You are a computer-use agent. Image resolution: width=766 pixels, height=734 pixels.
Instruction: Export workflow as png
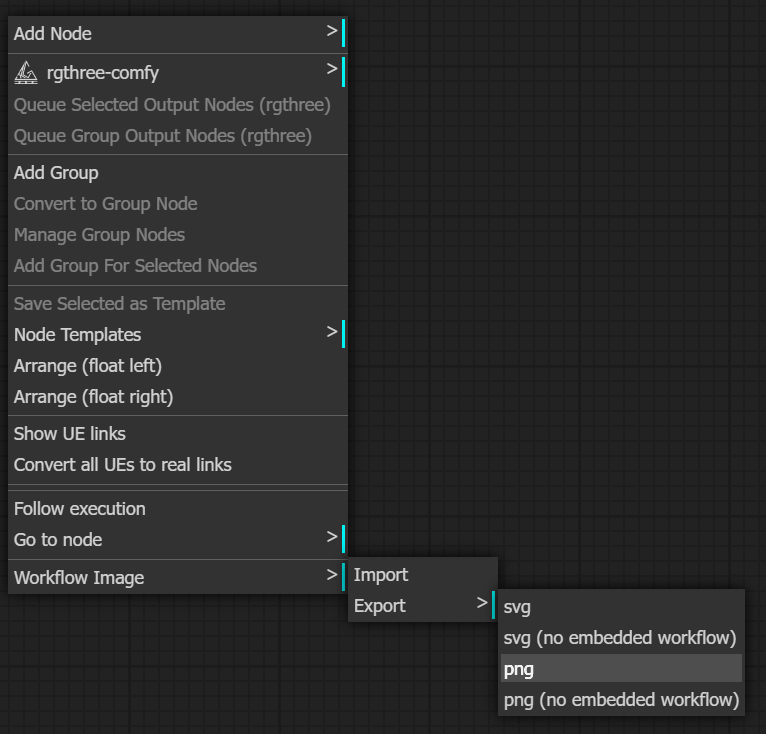(621, 669)
